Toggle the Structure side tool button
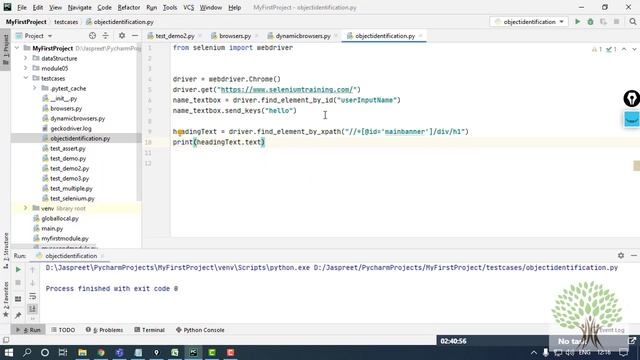 click(x=6, y=250)
